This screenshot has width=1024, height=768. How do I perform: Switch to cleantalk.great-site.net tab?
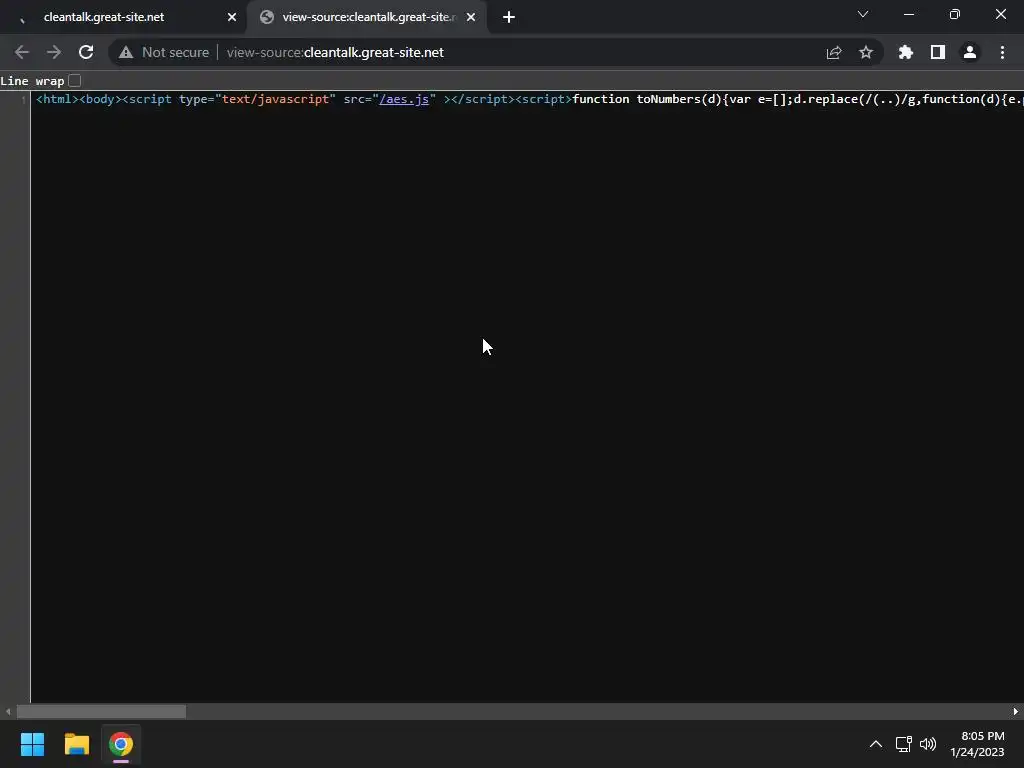[x=123, y=17]
